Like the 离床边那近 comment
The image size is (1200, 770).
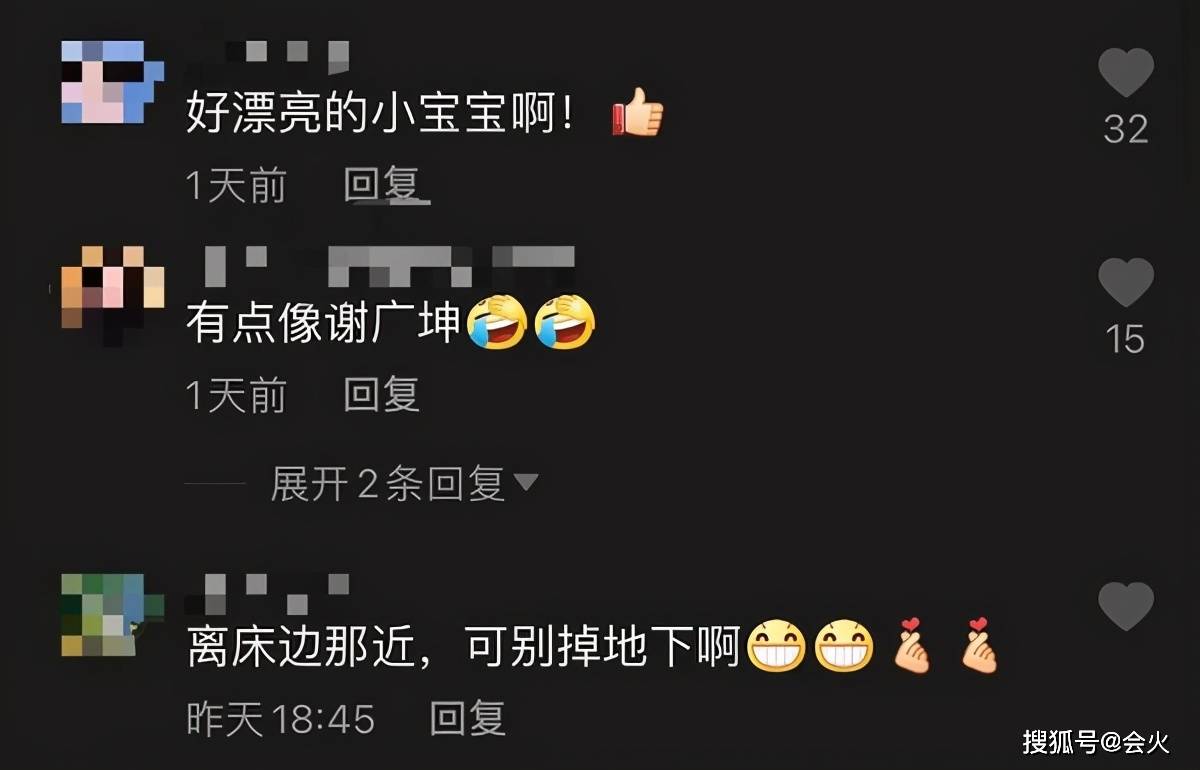coord(1126,606)
